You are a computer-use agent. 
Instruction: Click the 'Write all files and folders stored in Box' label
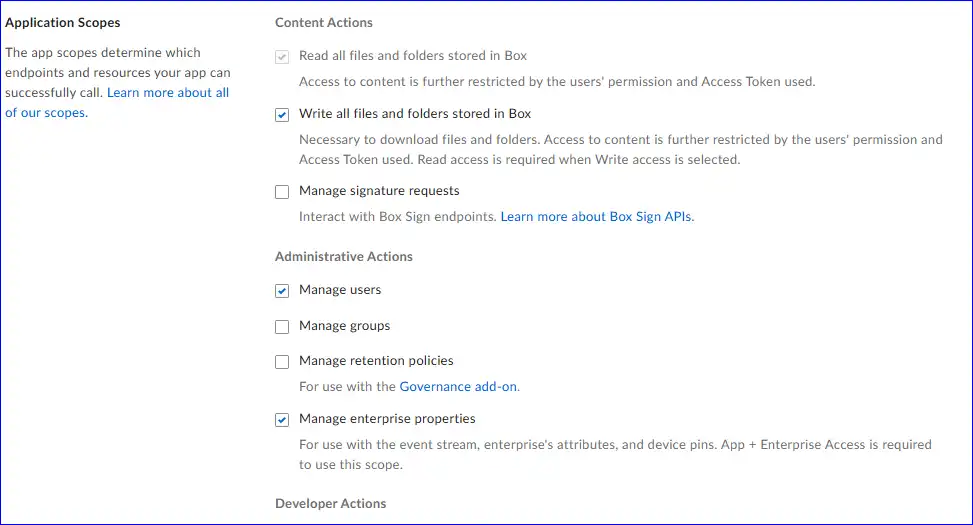click(x=415, y=114)
